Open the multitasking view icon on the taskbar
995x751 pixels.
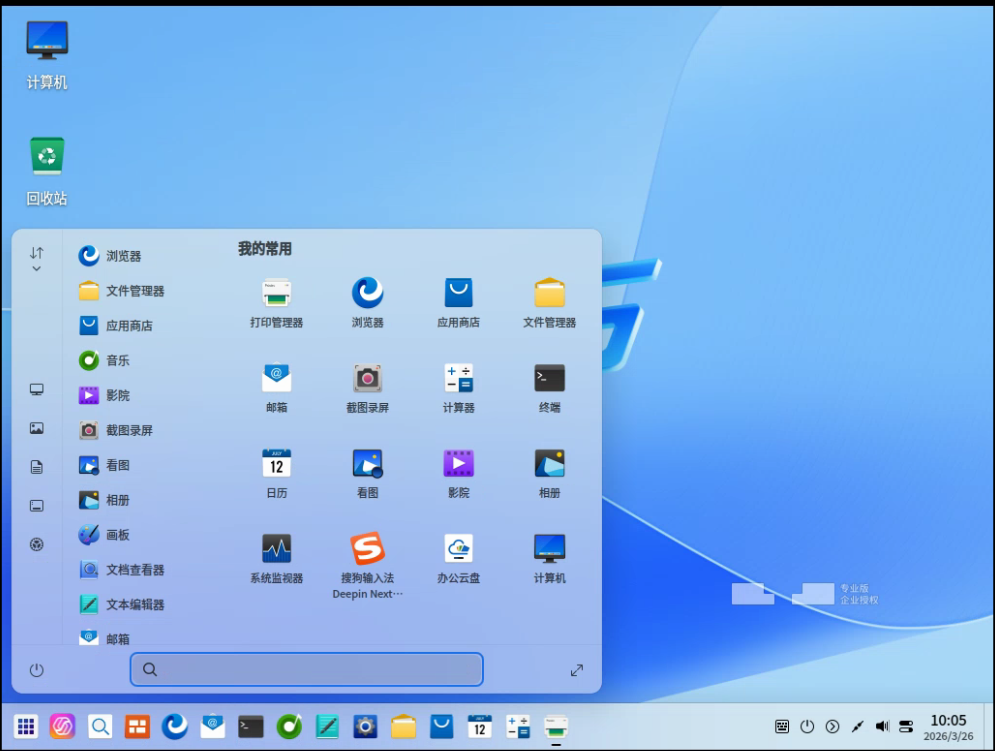click(137, 726)
